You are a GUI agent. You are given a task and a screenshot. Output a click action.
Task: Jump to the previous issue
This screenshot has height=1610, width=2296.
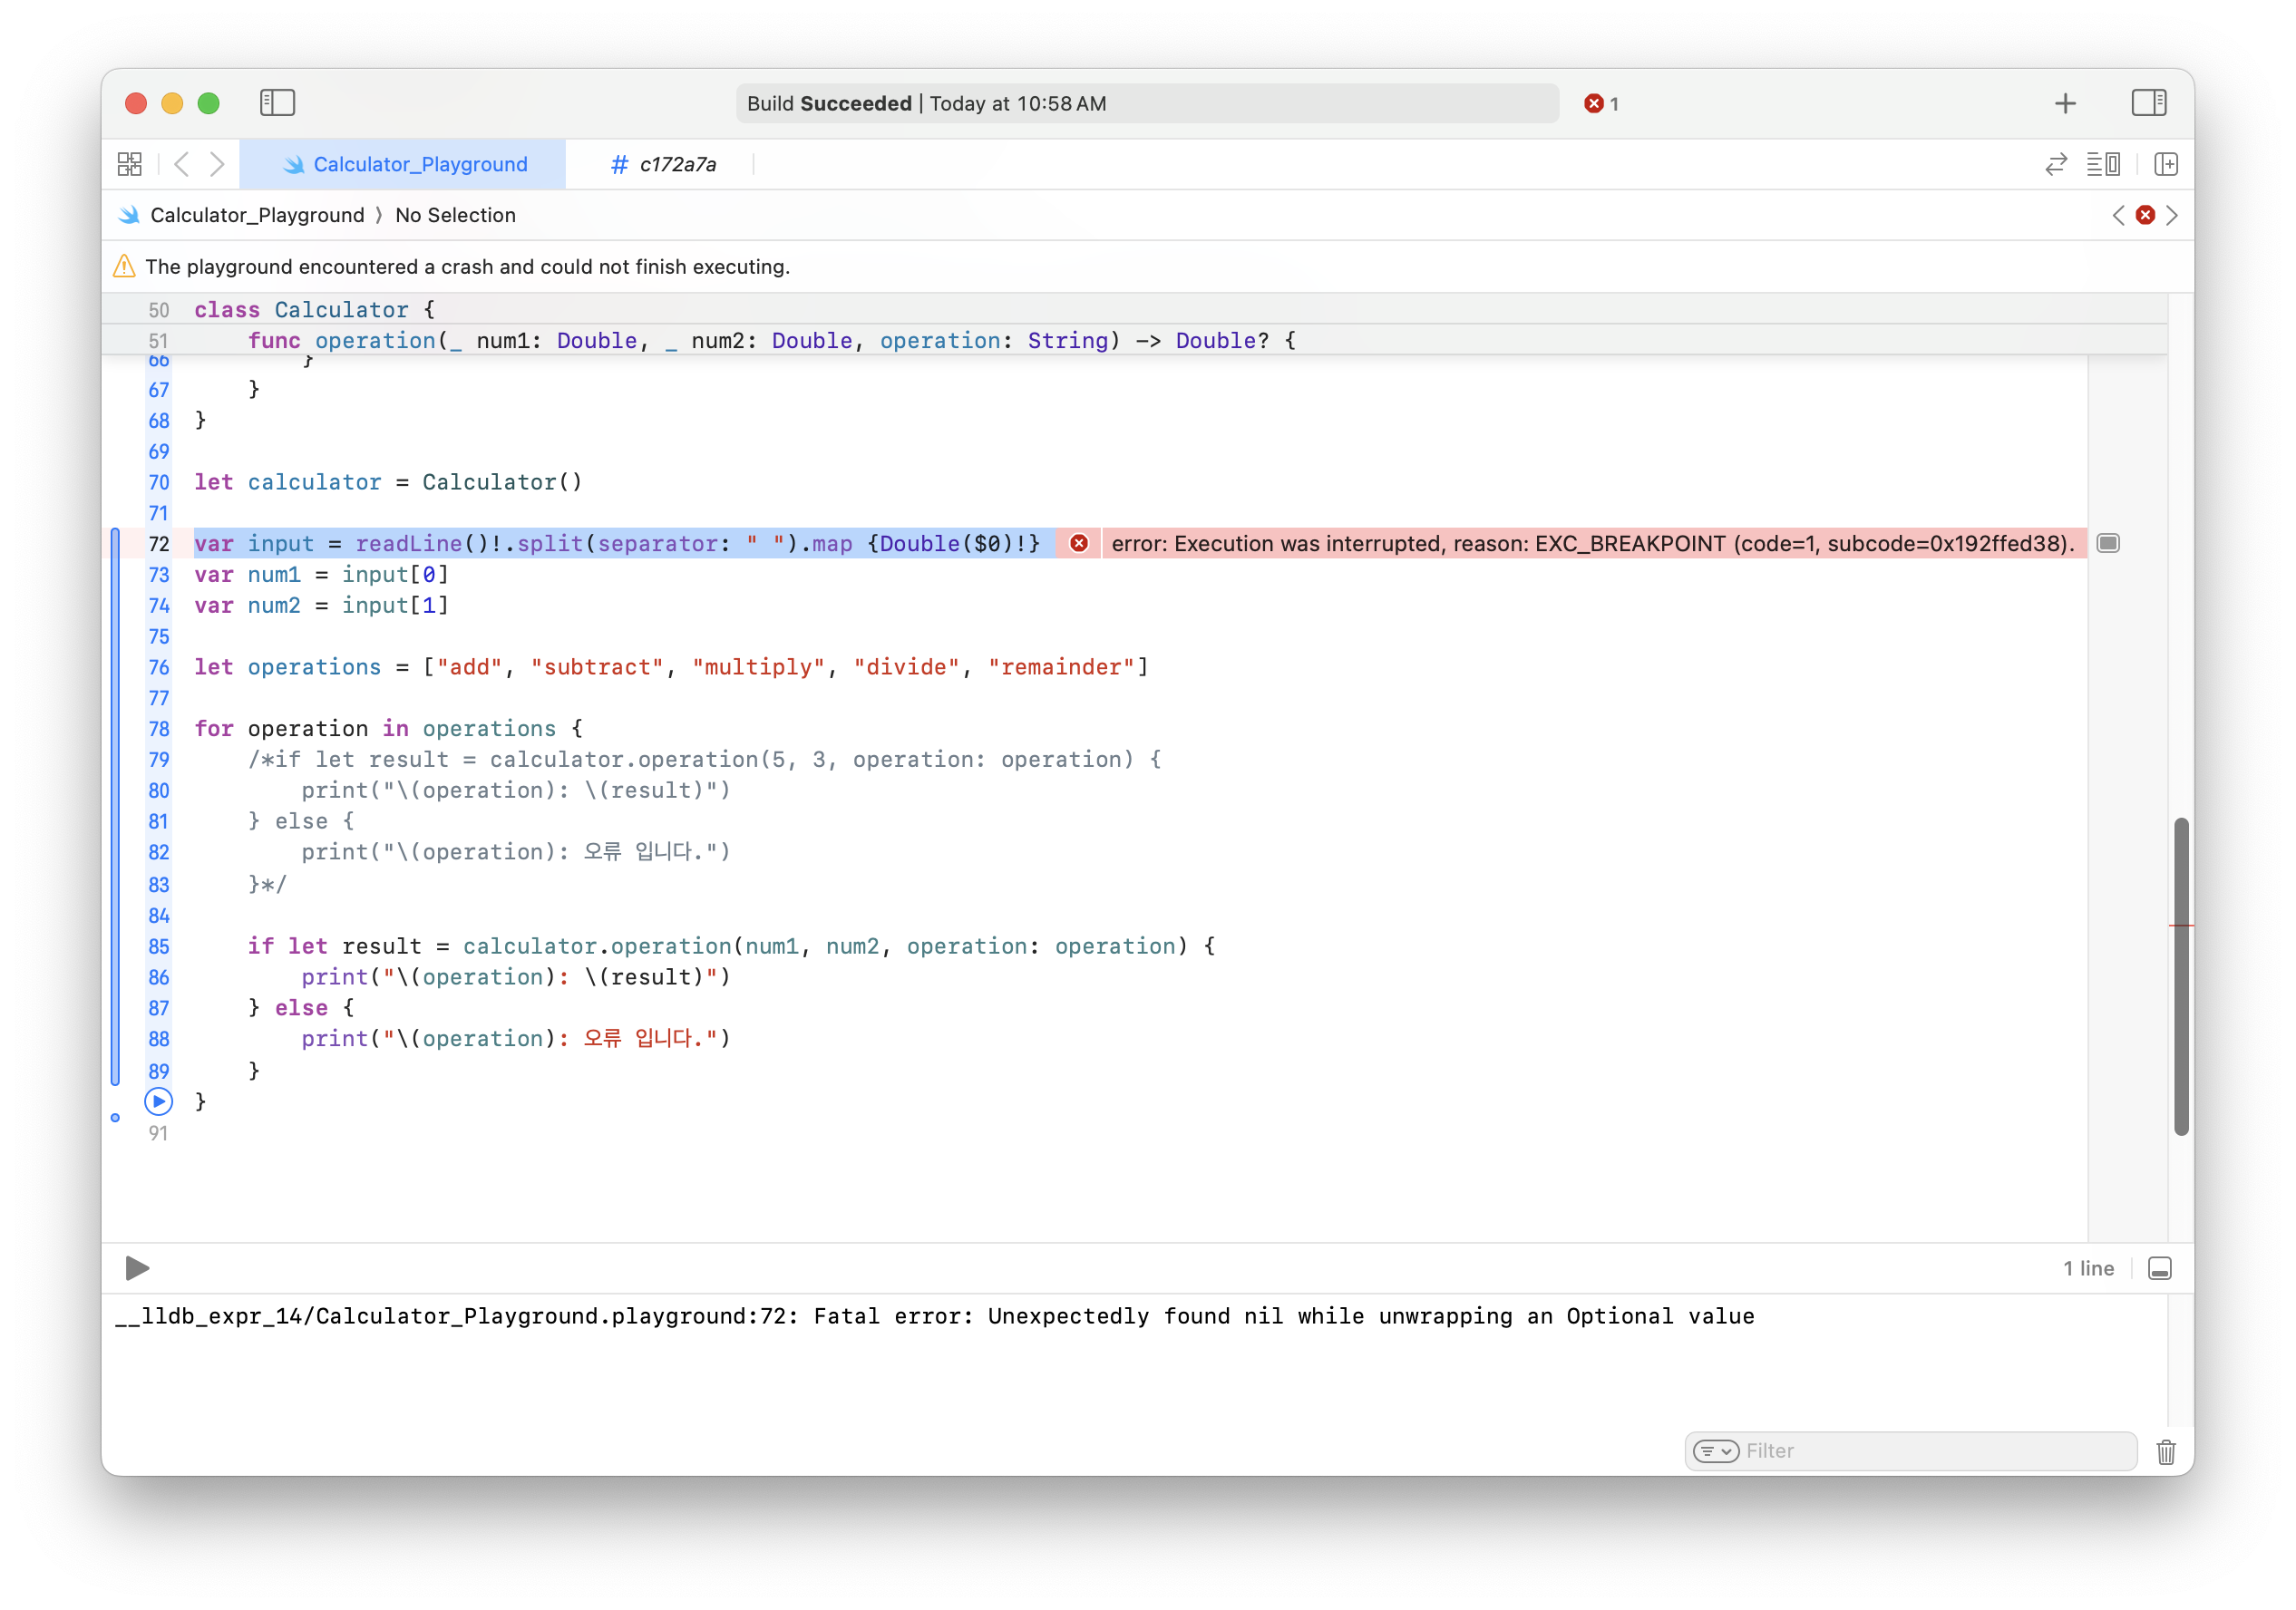pos(2118,215)
